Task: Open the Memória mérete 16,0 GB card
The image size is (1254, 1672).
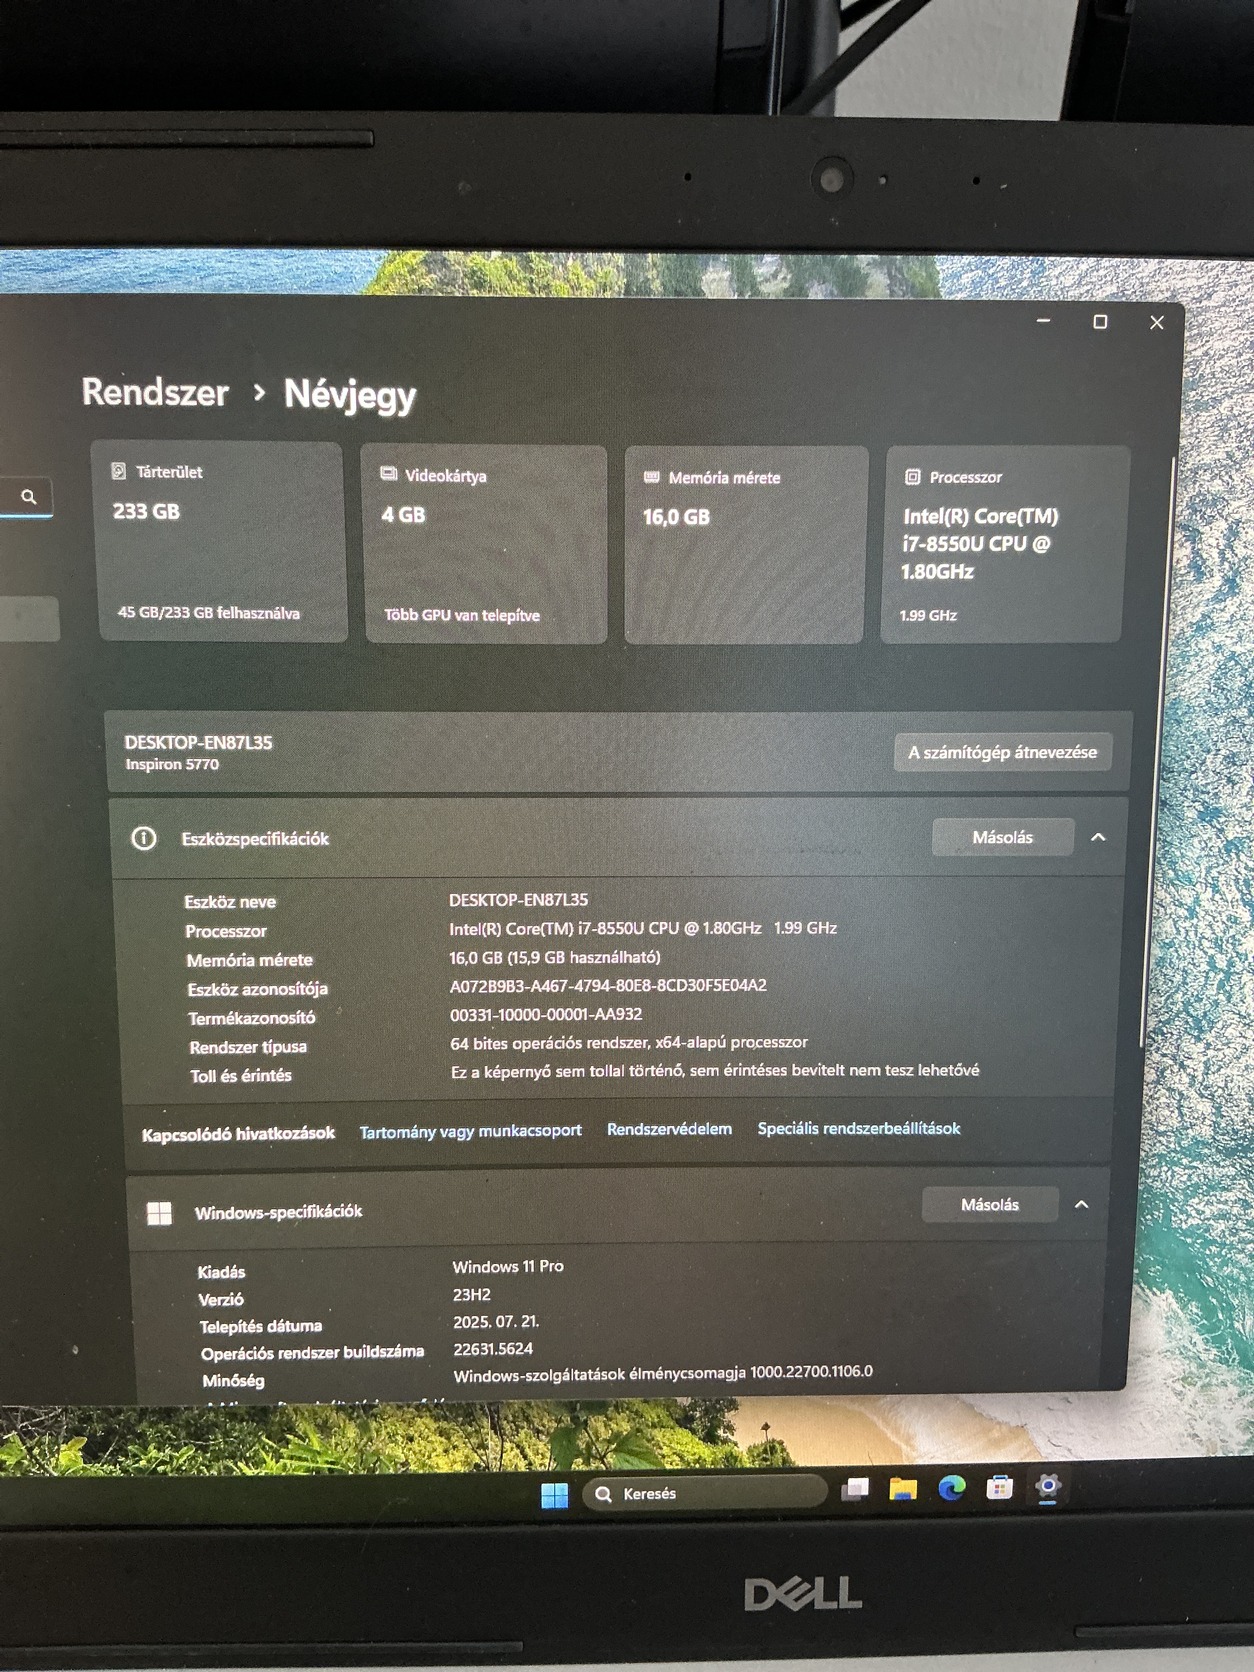Action: [745, 544]
